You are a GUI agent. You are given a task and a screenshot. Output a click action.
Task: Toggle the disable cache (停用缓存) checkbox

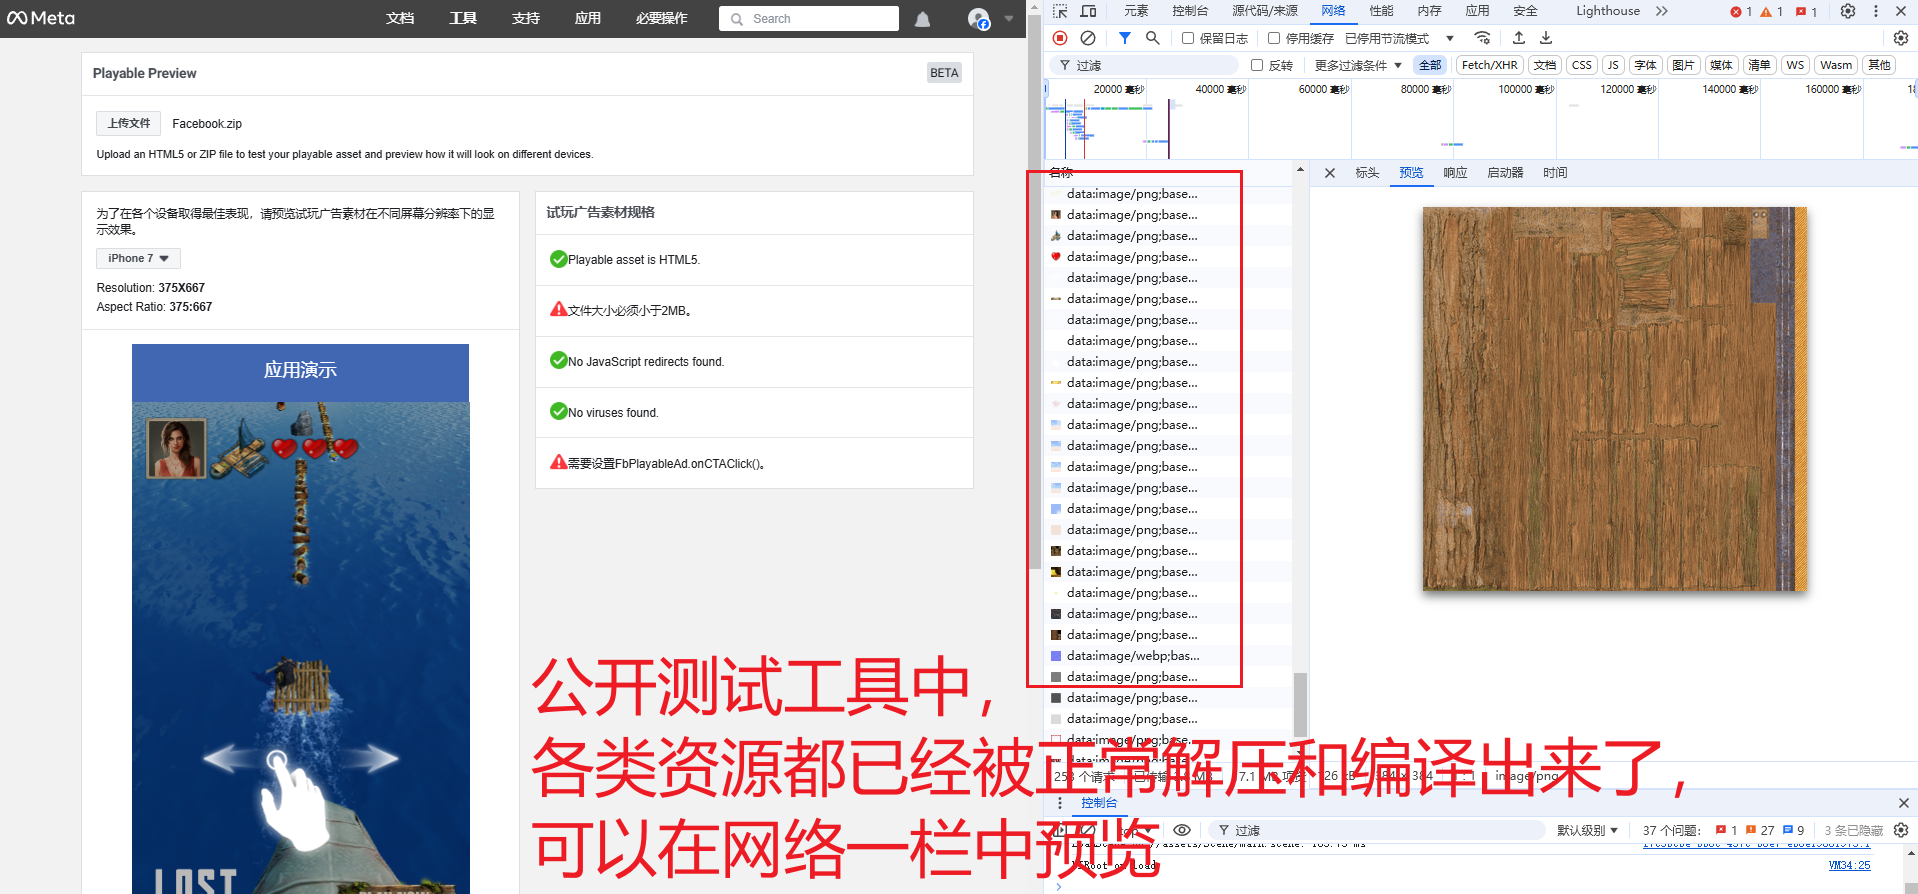[x=1274, y=38]
